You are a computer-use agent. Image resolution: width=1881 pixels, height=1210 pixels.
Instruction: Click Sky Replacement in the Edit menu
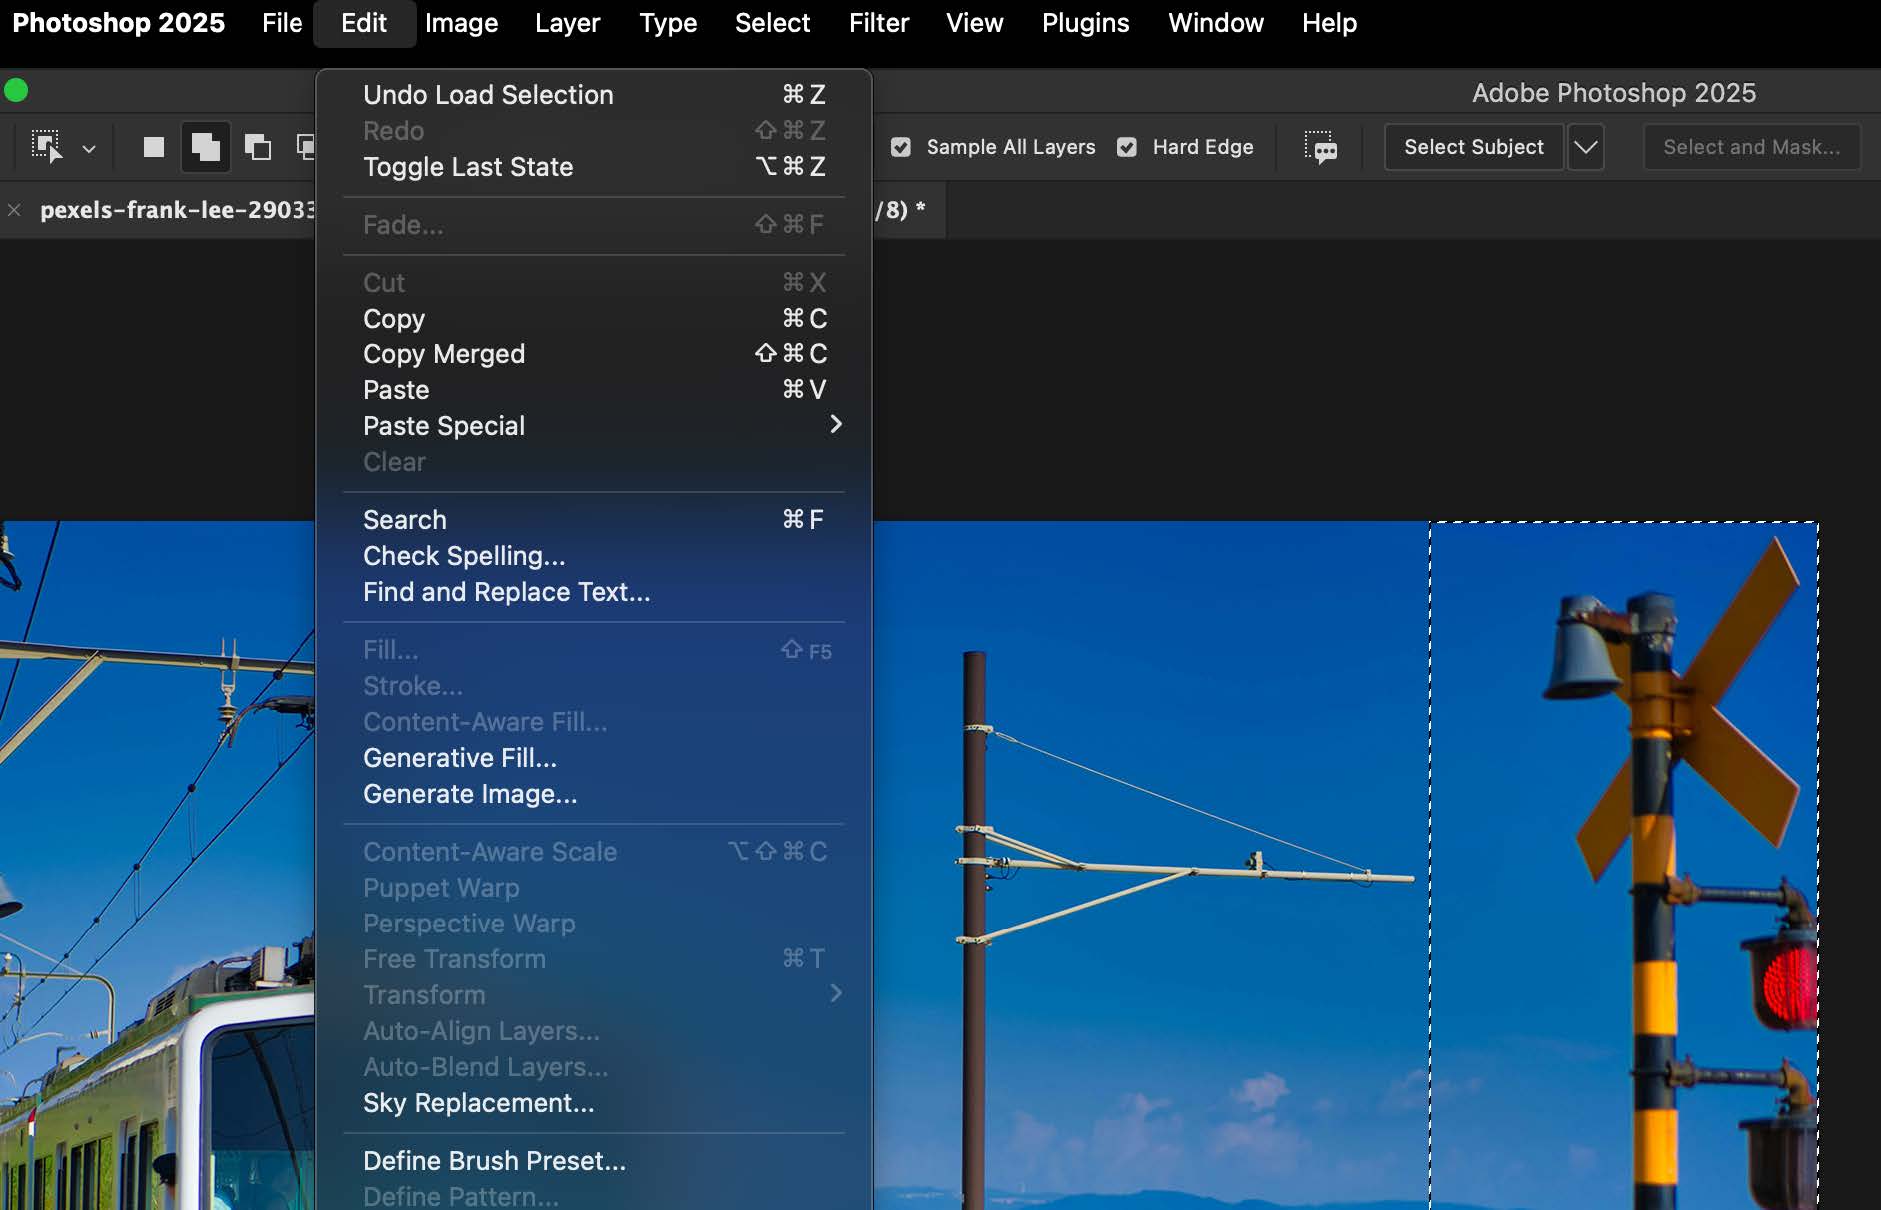[x=478, y=1103]
